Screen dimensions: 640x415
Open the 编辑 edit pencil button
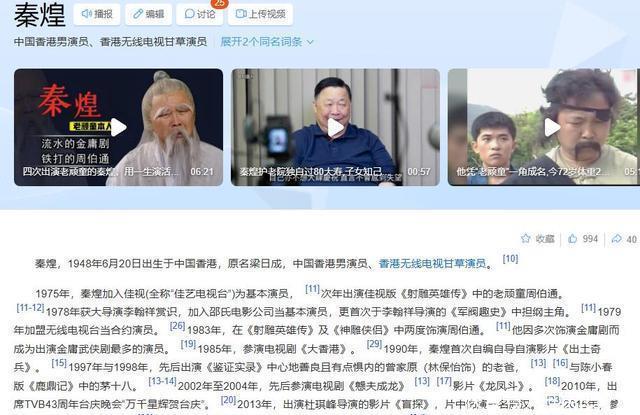pos(149,14)
